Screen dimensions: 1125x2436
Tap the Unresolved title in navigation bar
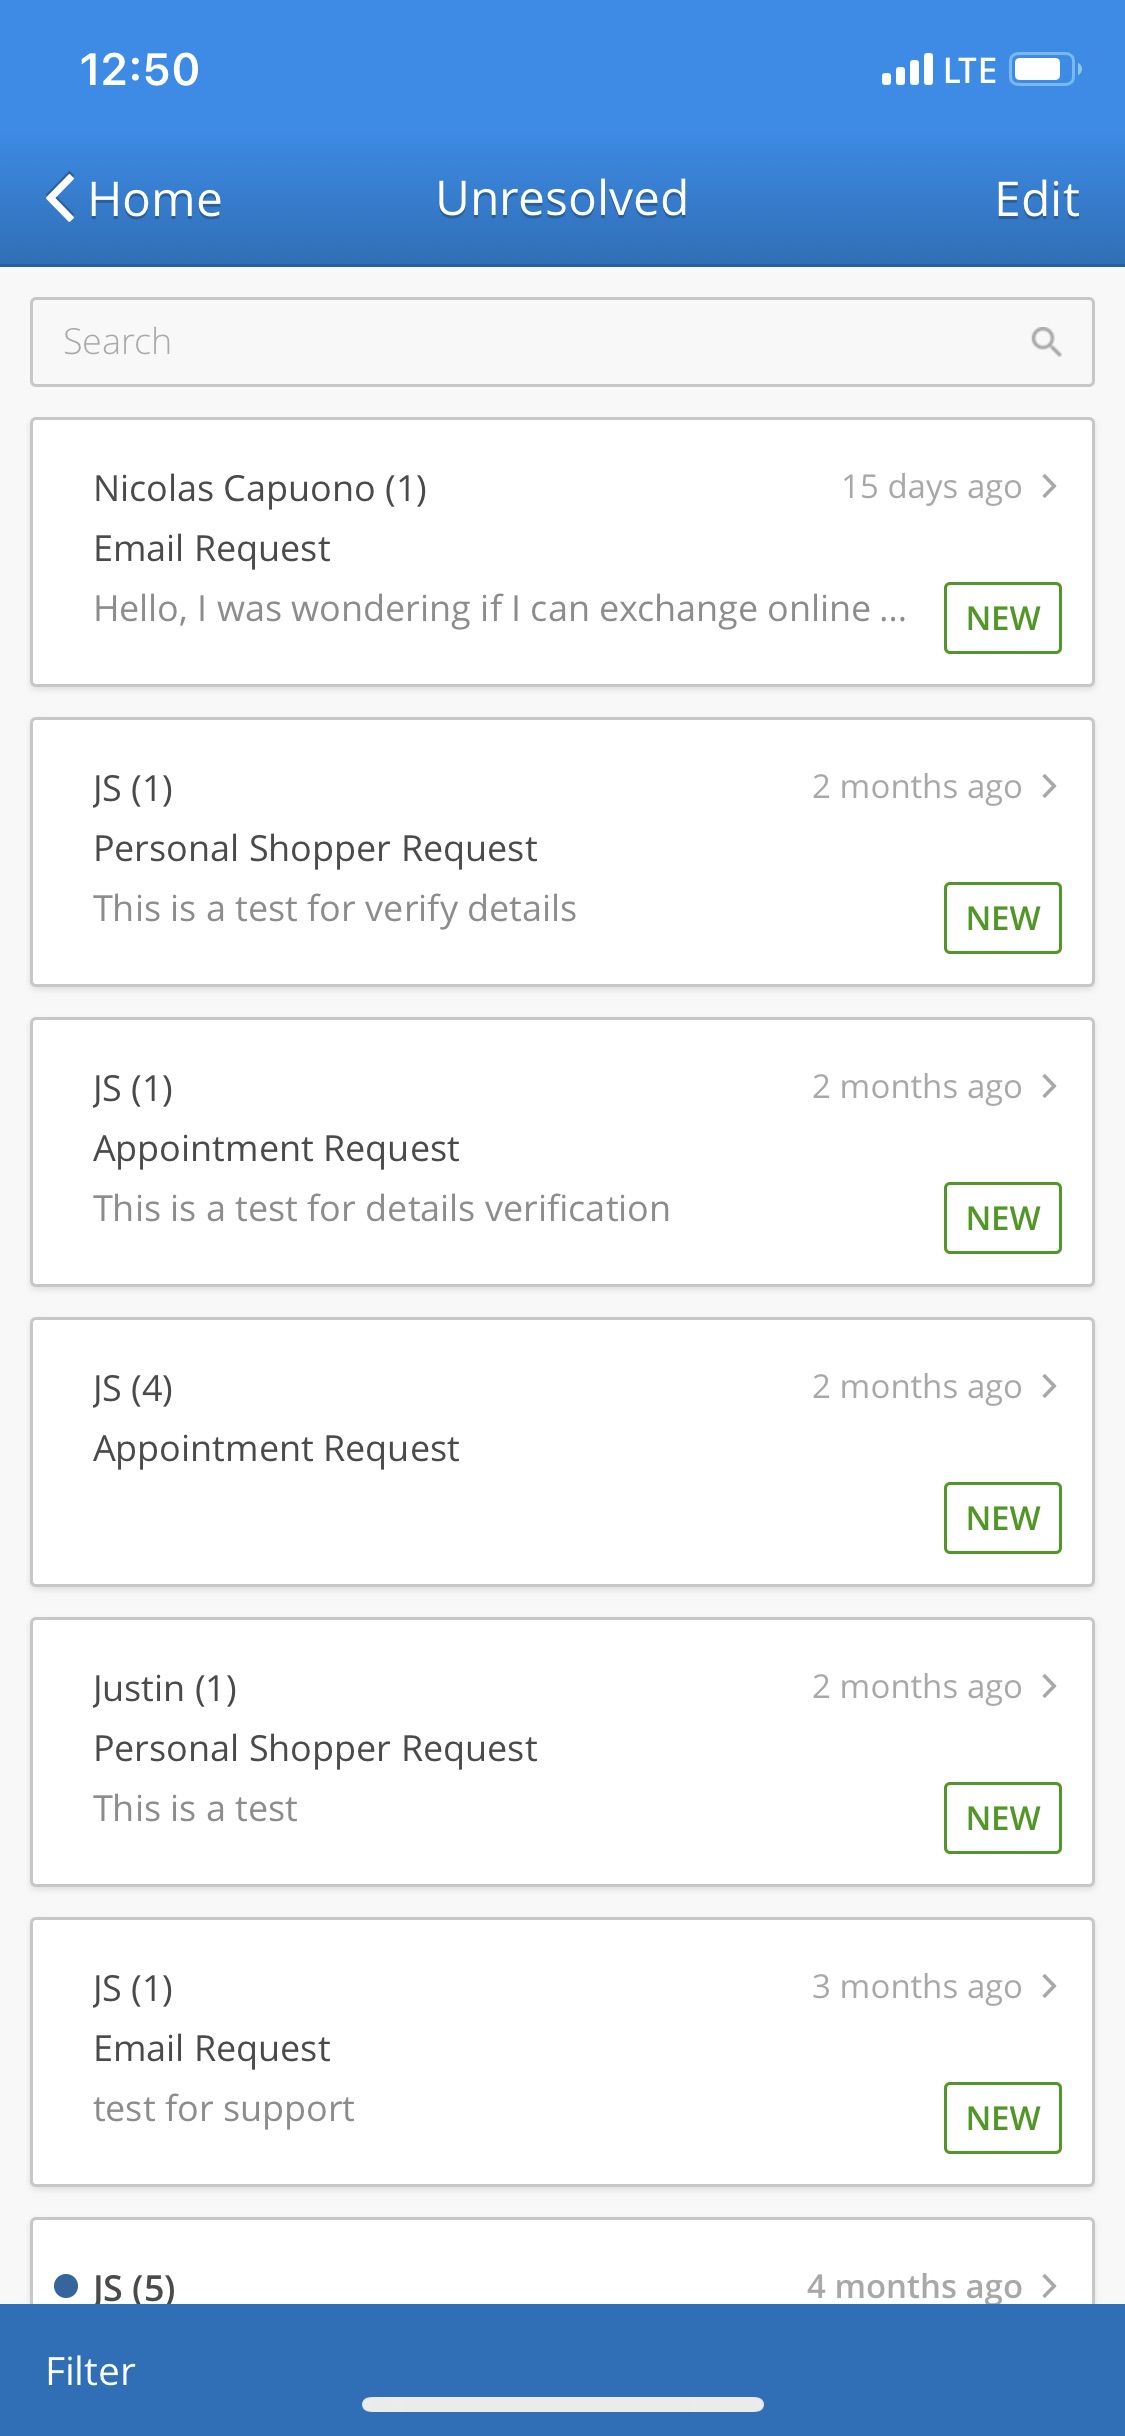click(562, 198)
